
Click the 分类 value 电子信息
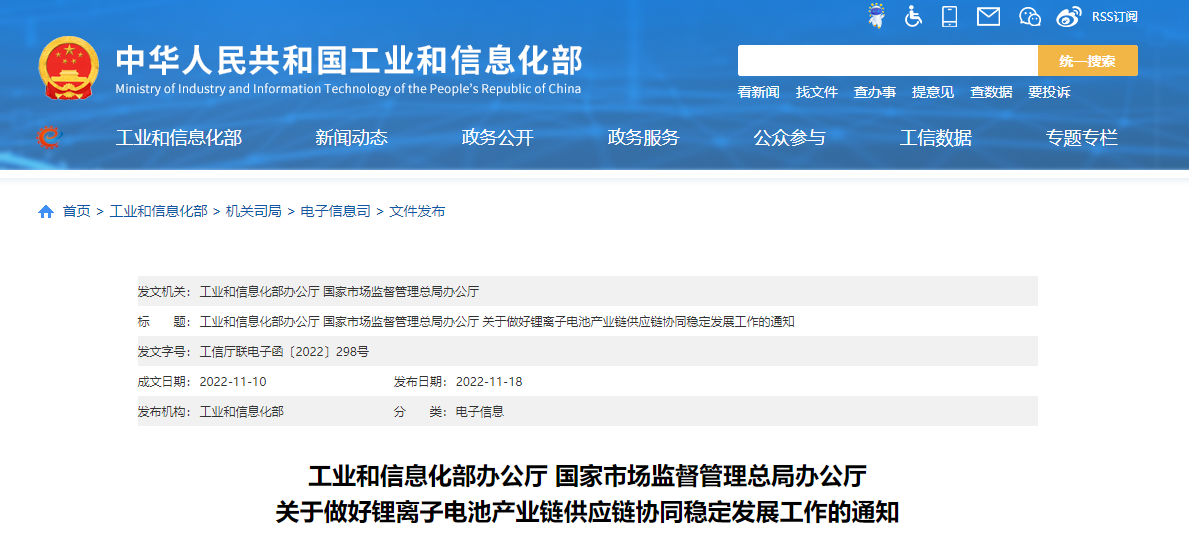coord(479,412)
